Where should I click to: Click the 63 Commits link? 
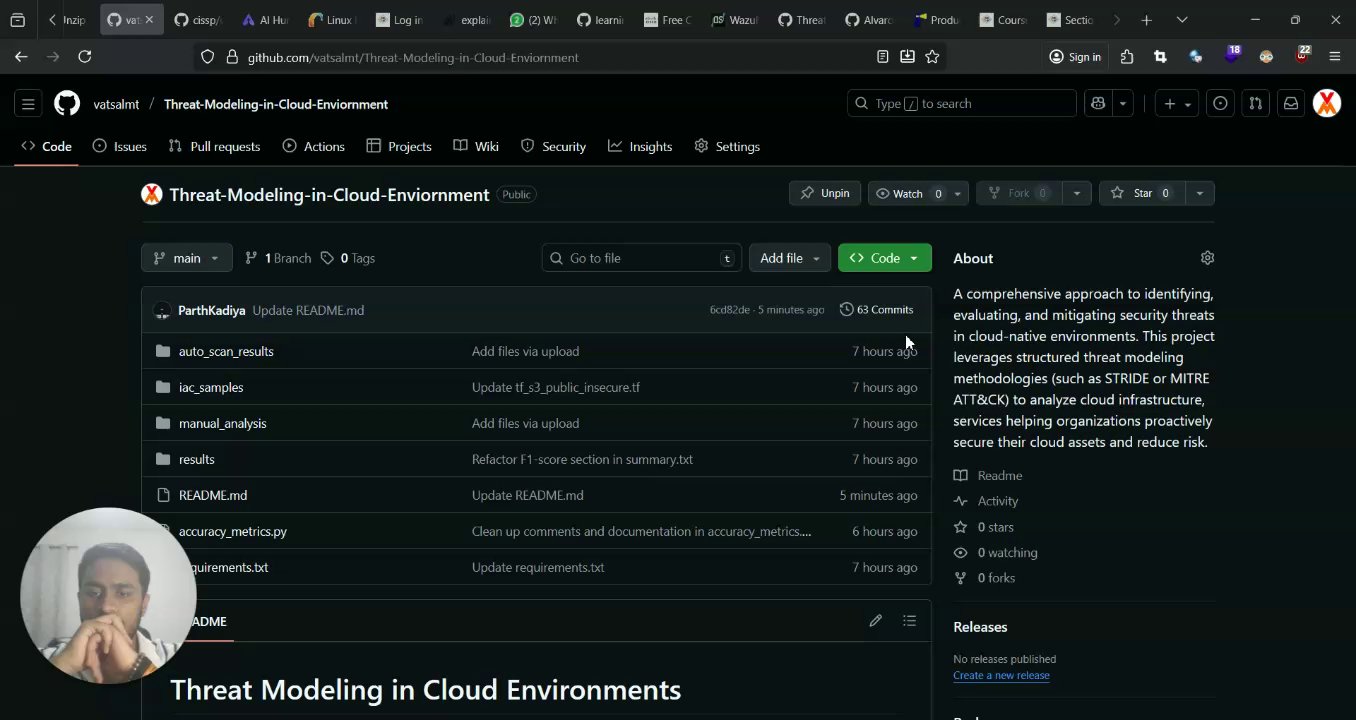click(x=876, y=310)
